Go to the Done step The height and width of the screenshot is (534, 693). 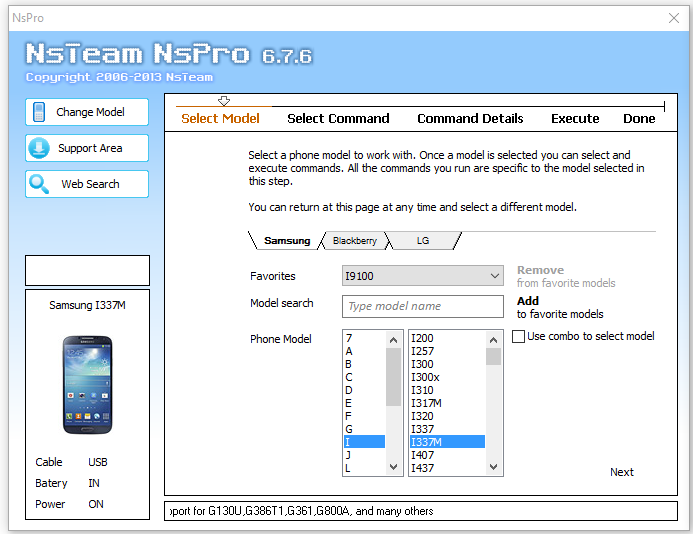639,118
